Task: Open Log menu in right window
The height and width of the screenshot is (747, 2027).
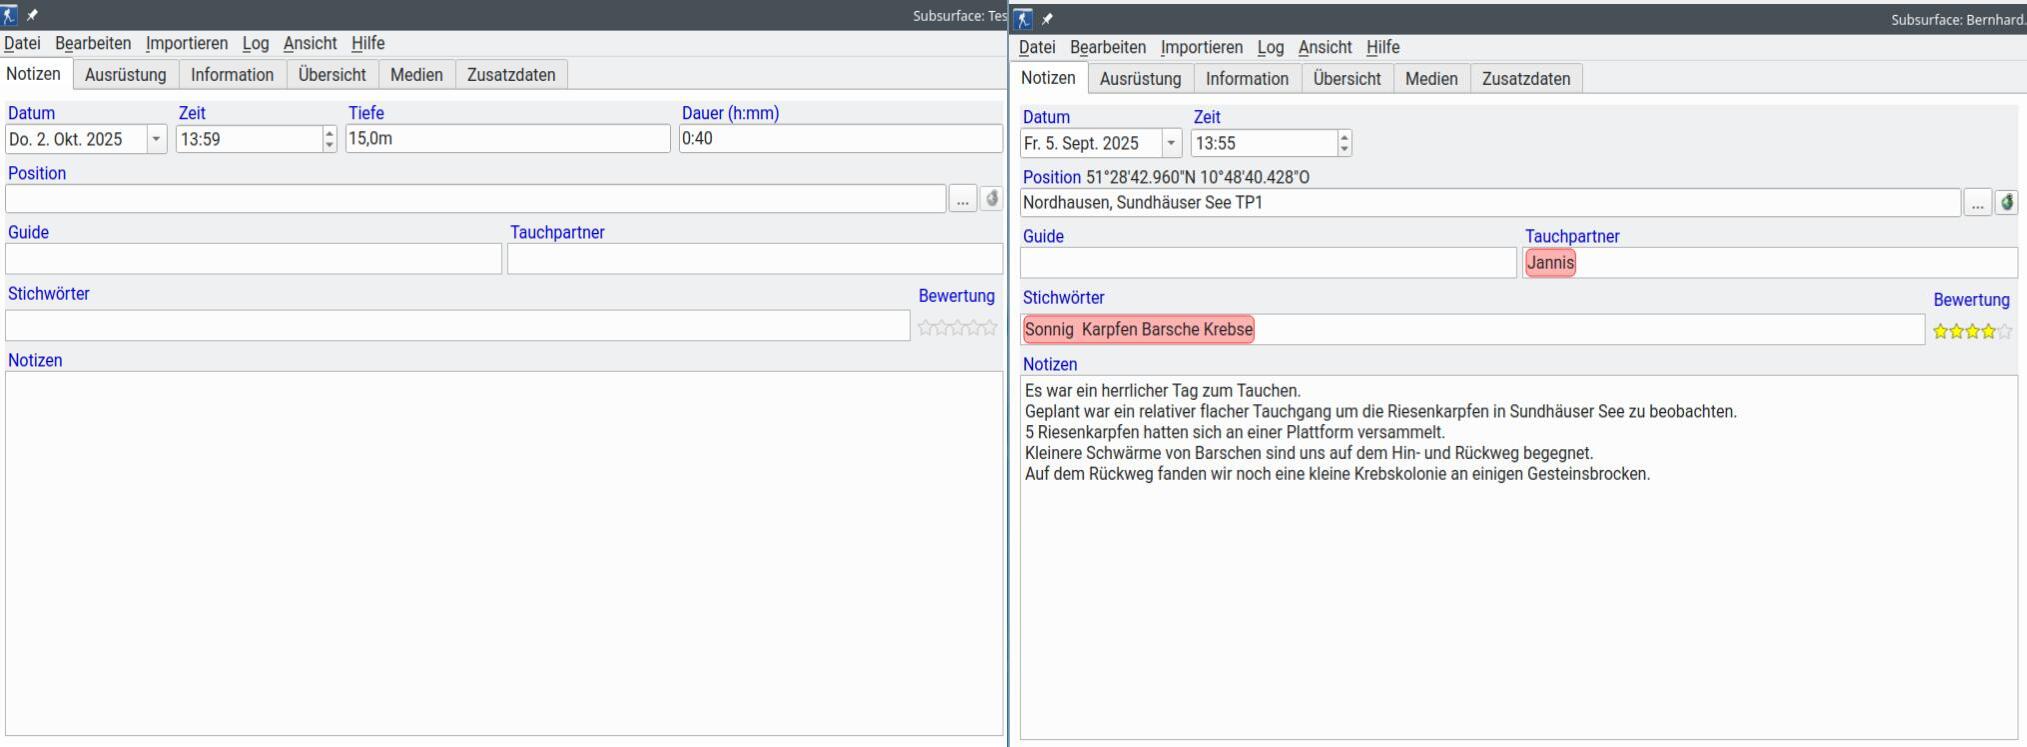Action: tap(1271, 47)
